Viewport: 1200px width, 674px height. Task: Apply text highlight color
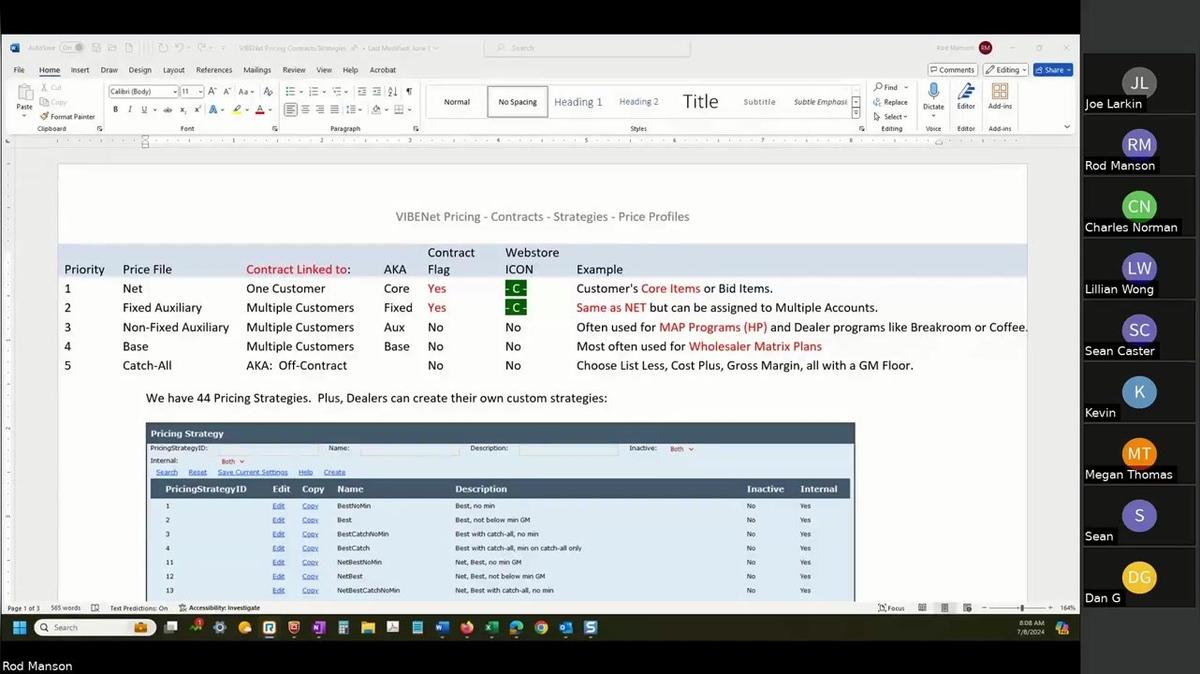tap(237, 109)
